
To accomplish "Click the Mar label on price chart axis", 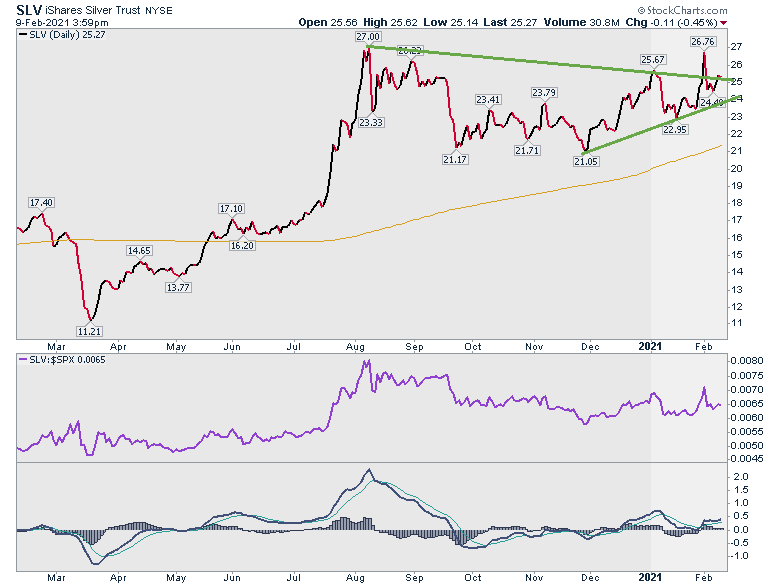I will tap(56, 347).
